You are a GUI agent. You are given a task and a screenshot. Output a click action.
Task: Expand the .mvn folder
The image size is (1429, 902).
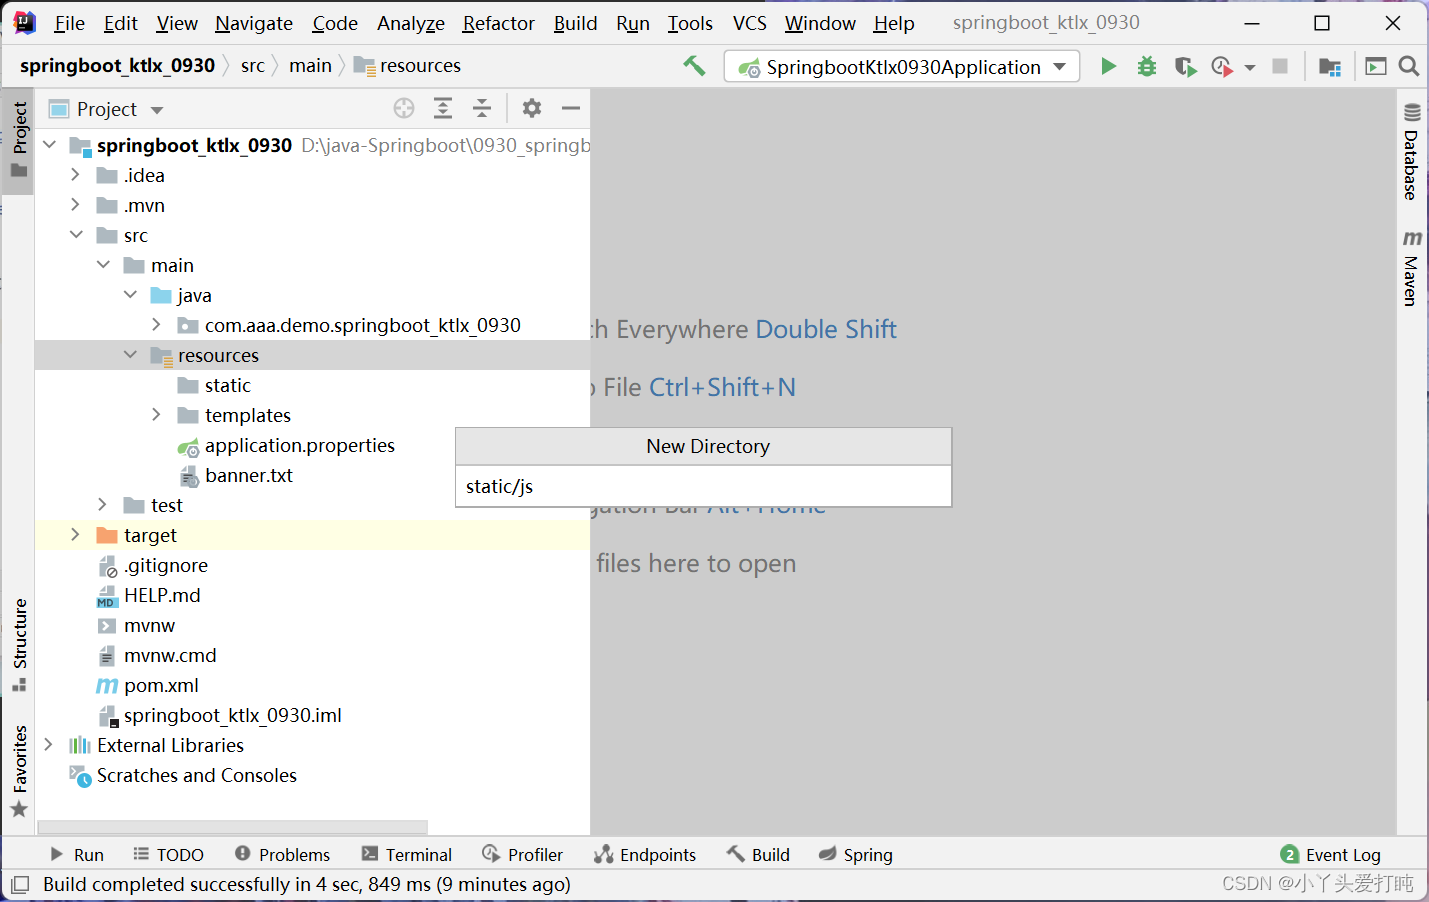(76, 205)
